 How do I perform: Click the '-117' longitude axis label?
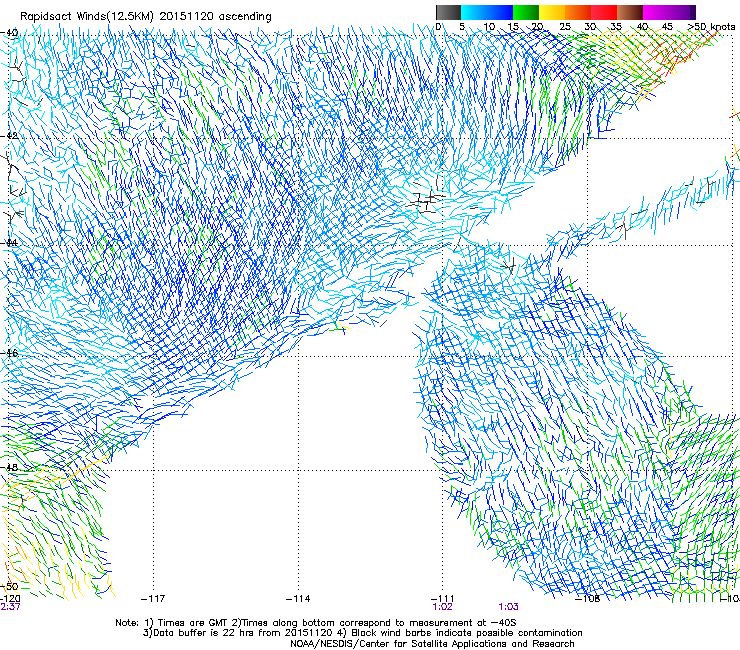[153, 599]
